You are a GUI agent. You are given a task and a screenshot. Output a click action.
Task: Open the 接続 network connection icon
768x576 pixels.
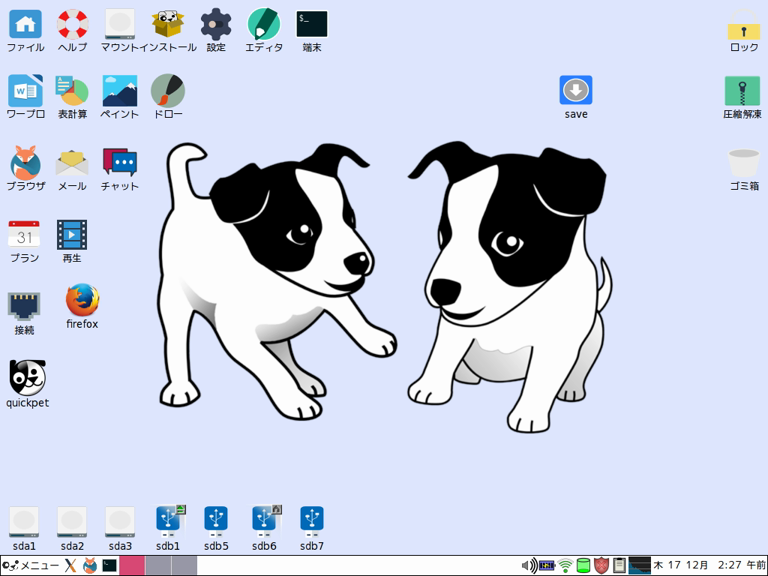(x=24, y=306)
